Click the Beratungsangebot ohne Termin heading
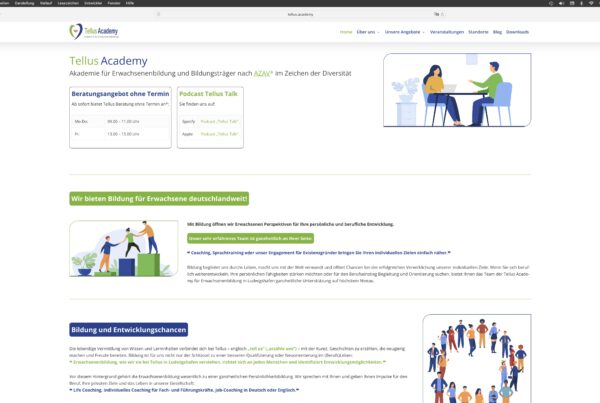This screenshot has height=403, width=600. coord(120,94)
